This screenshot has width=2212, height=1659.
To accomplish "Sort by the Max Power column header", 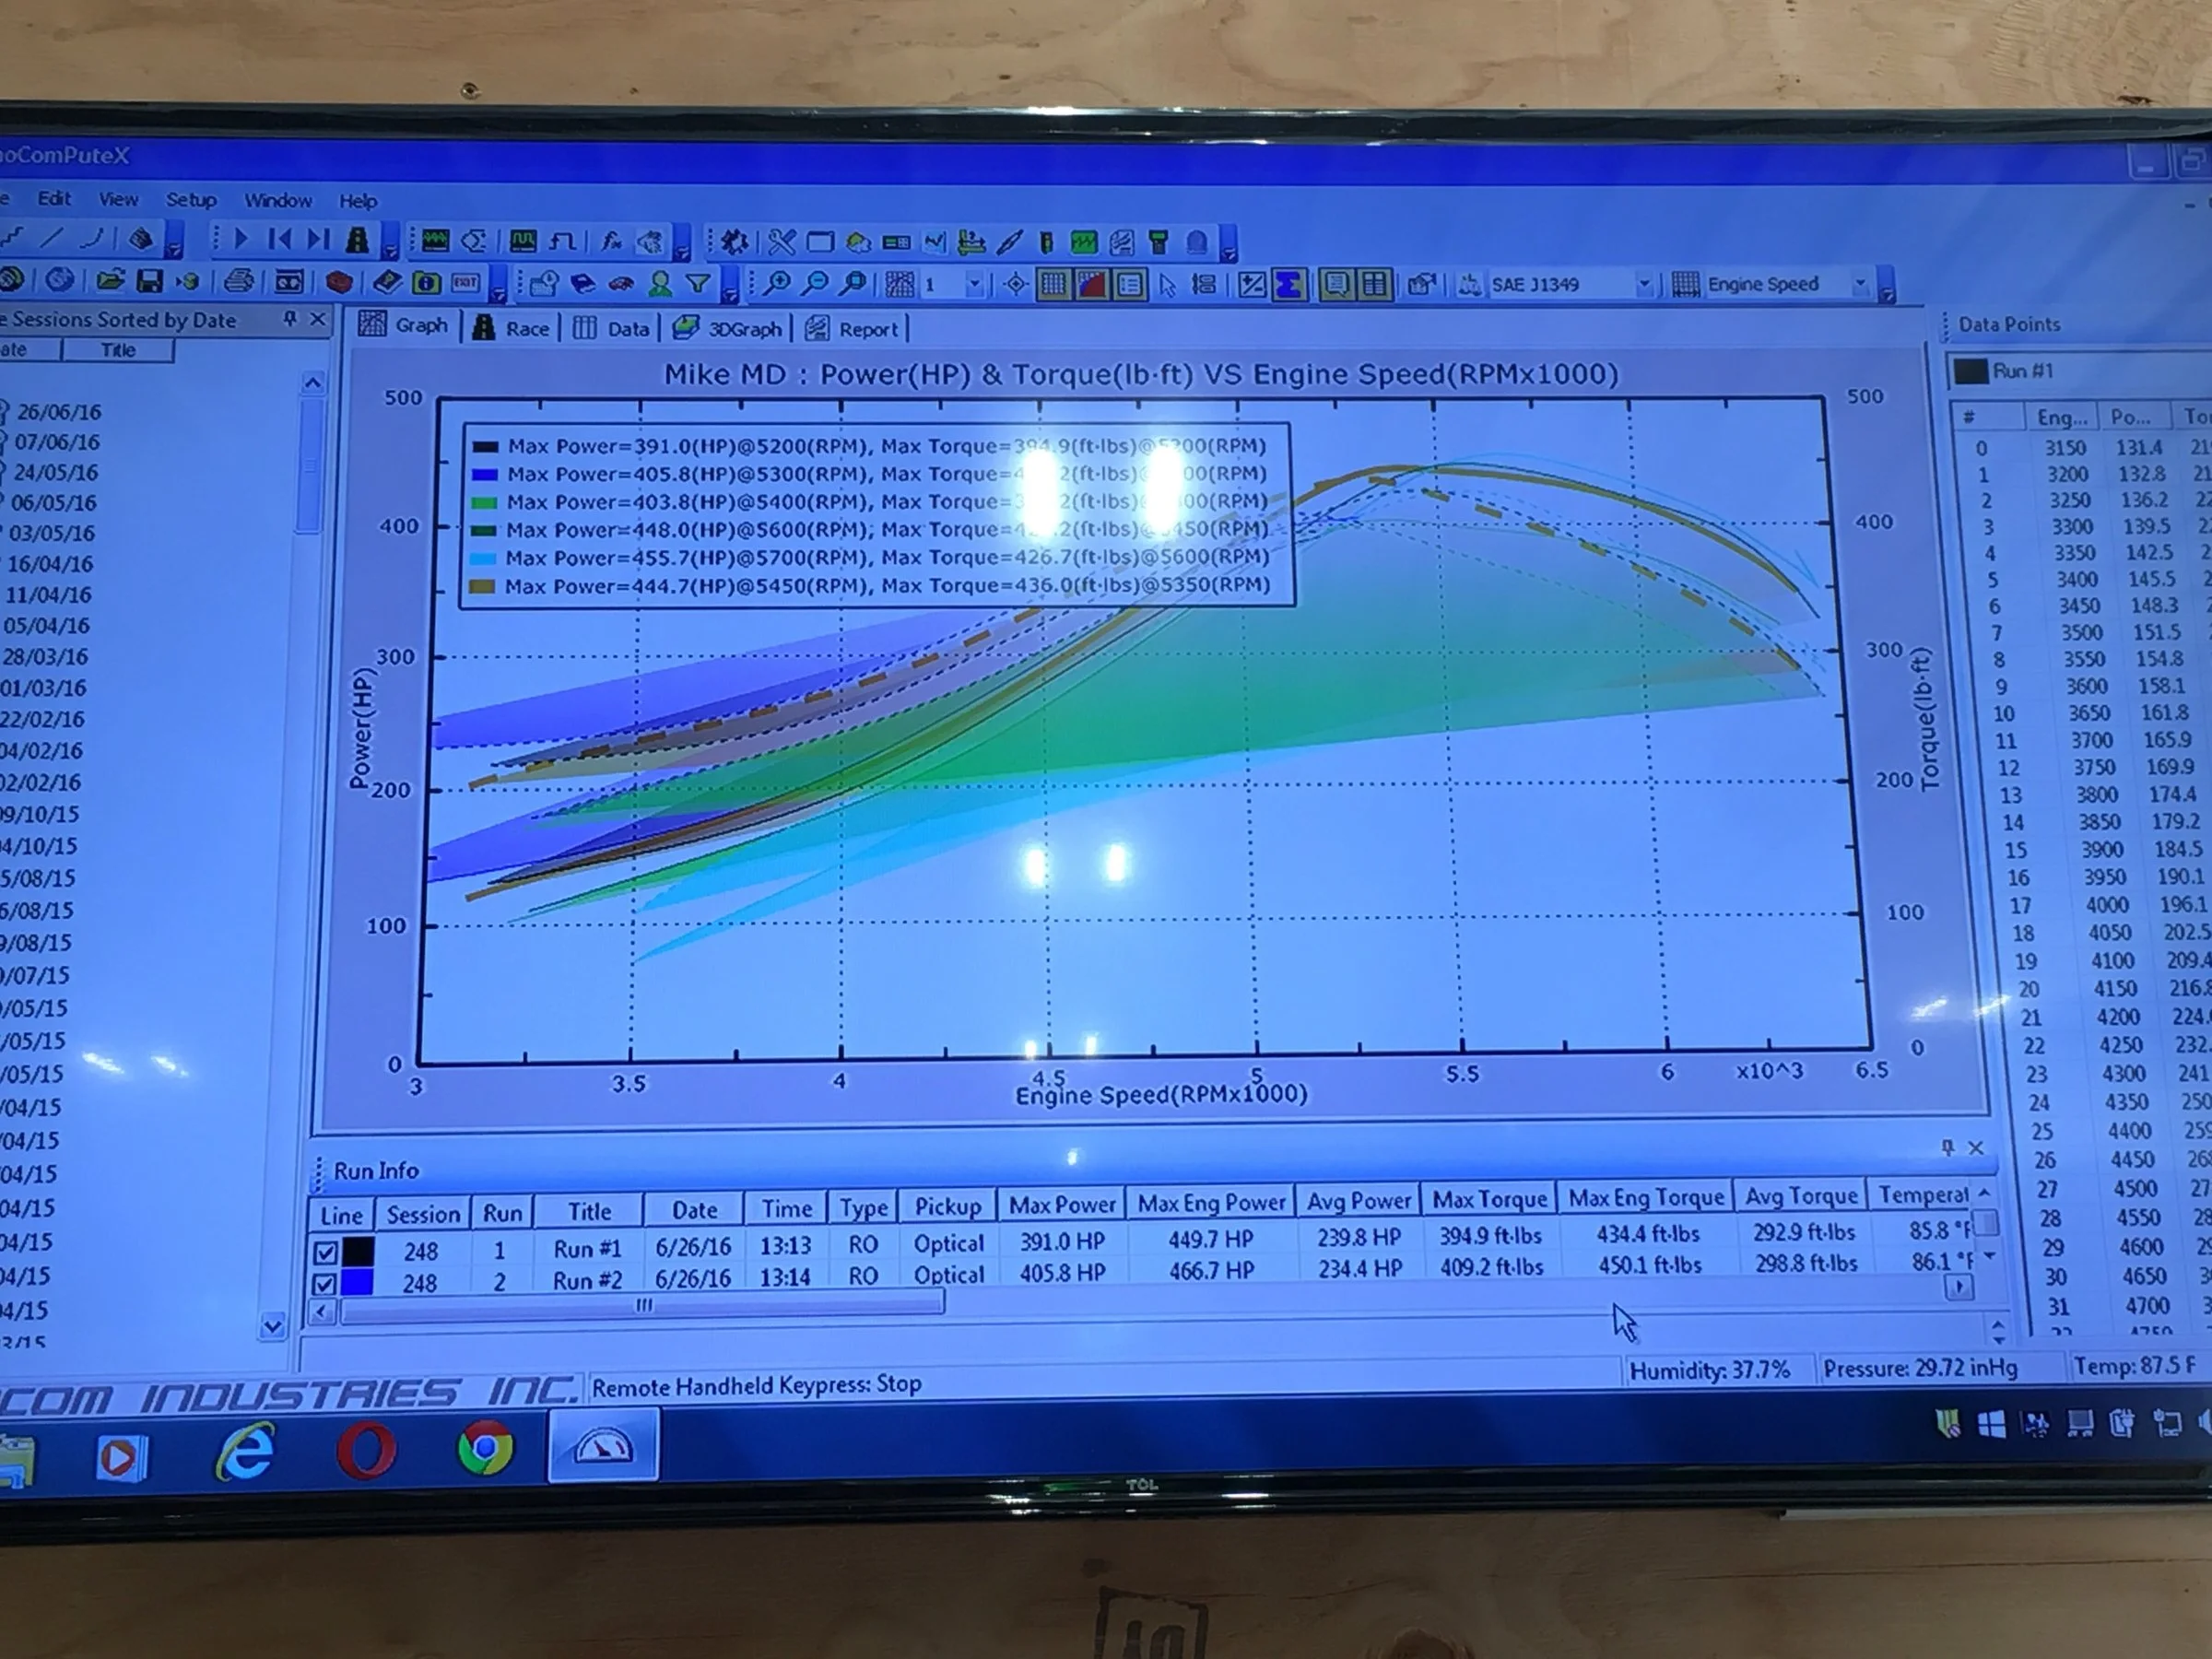I will 1061,1205.
